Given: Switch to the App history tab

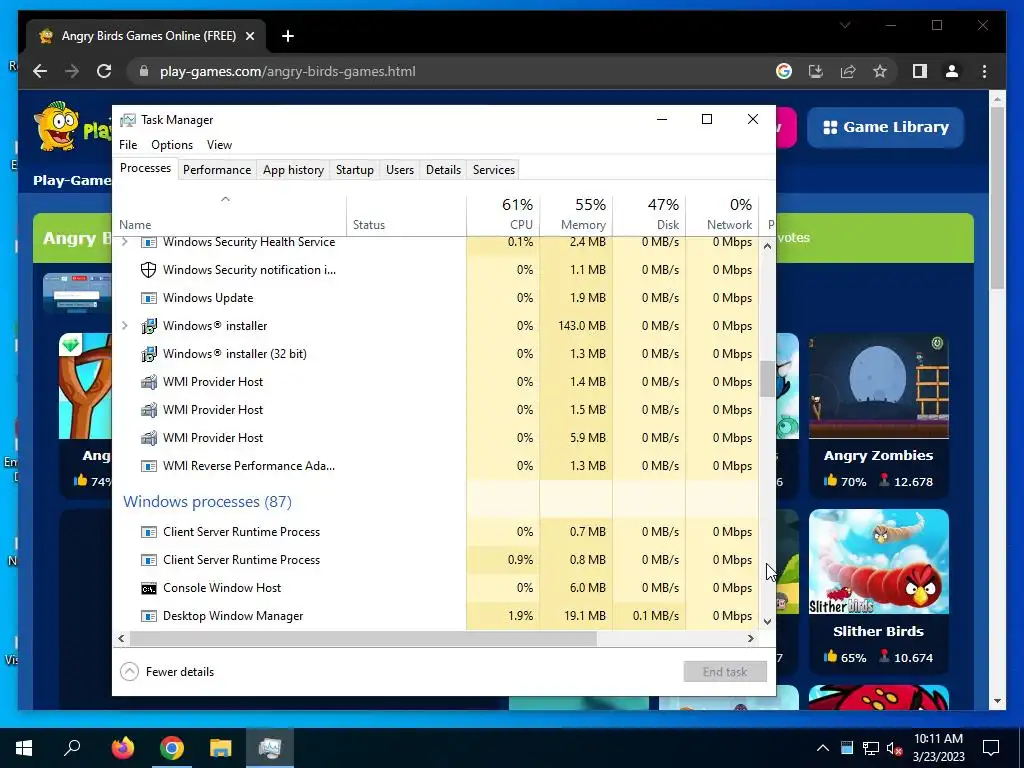Looking at the screenshot, I should coord(293,170).
